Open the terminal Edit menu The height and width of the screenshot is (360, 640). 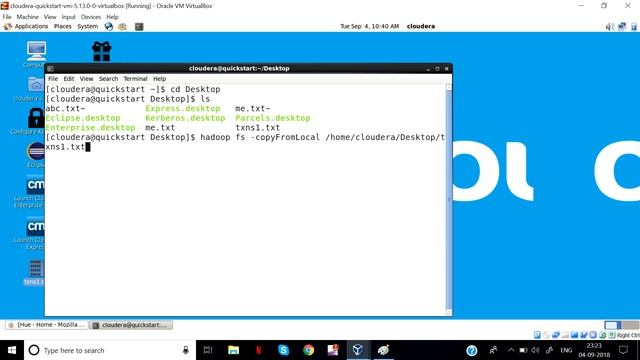(69, 79)
